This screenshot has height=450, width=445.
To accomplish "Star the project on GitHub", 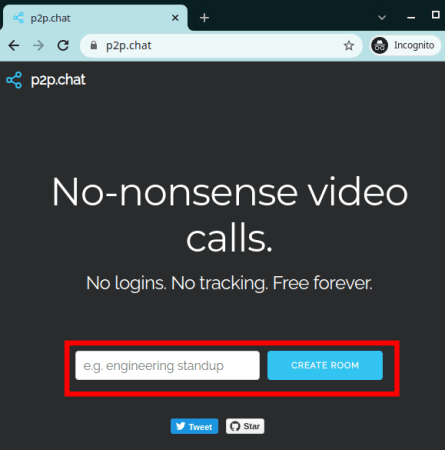I will coord(245,426).
